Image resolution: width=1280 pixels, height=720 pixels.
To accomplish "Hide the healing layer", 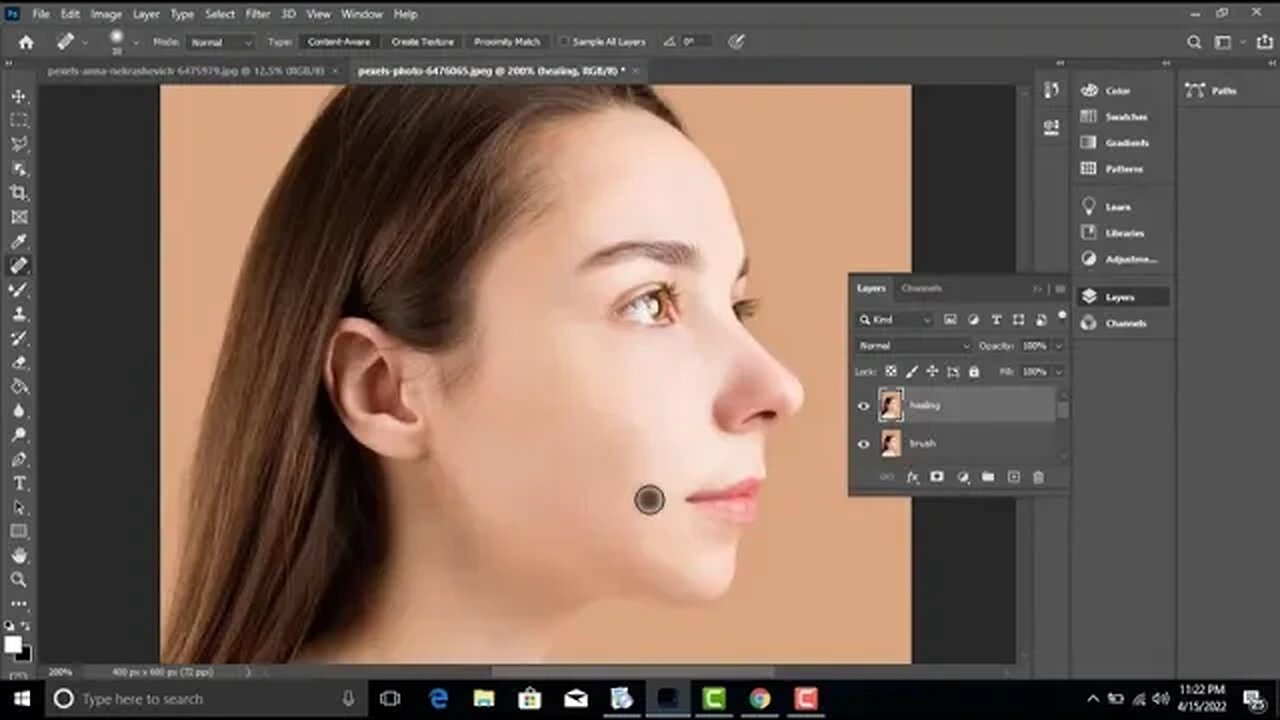I will pyautogui.click(x=864, y=406).
